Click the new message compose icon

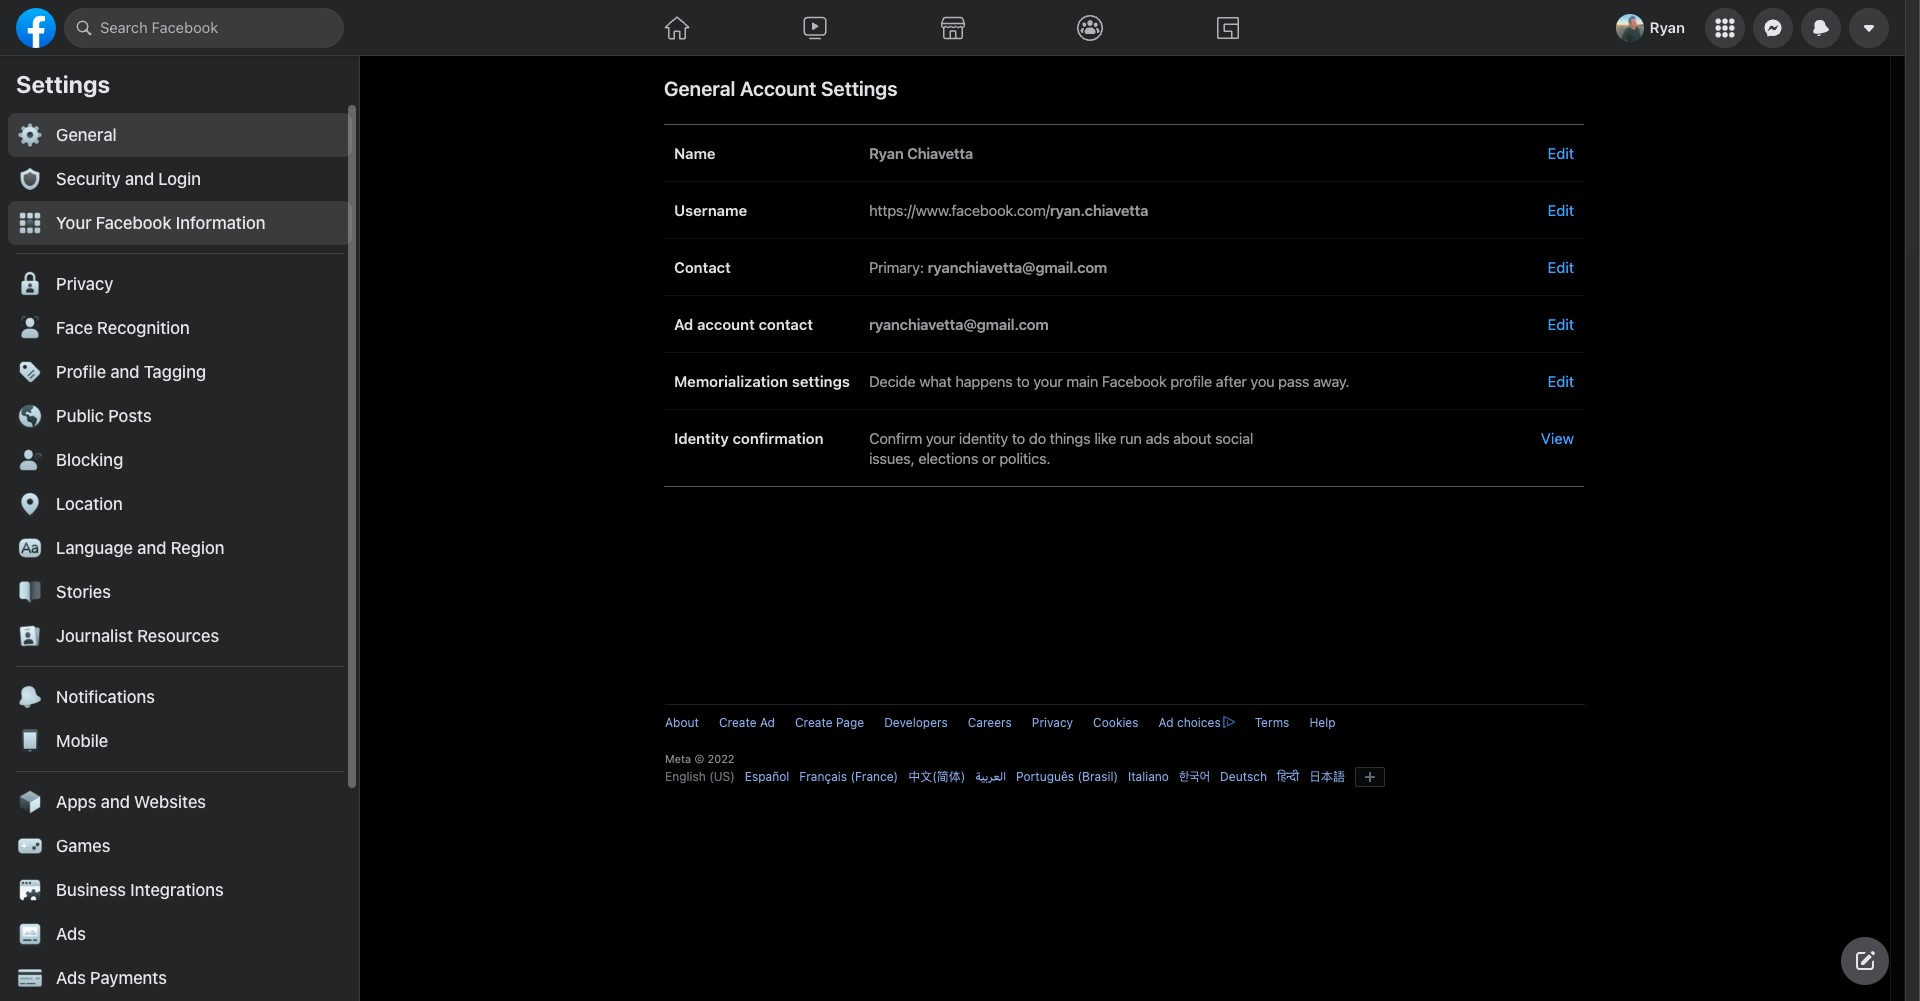tap(1865, 961)
